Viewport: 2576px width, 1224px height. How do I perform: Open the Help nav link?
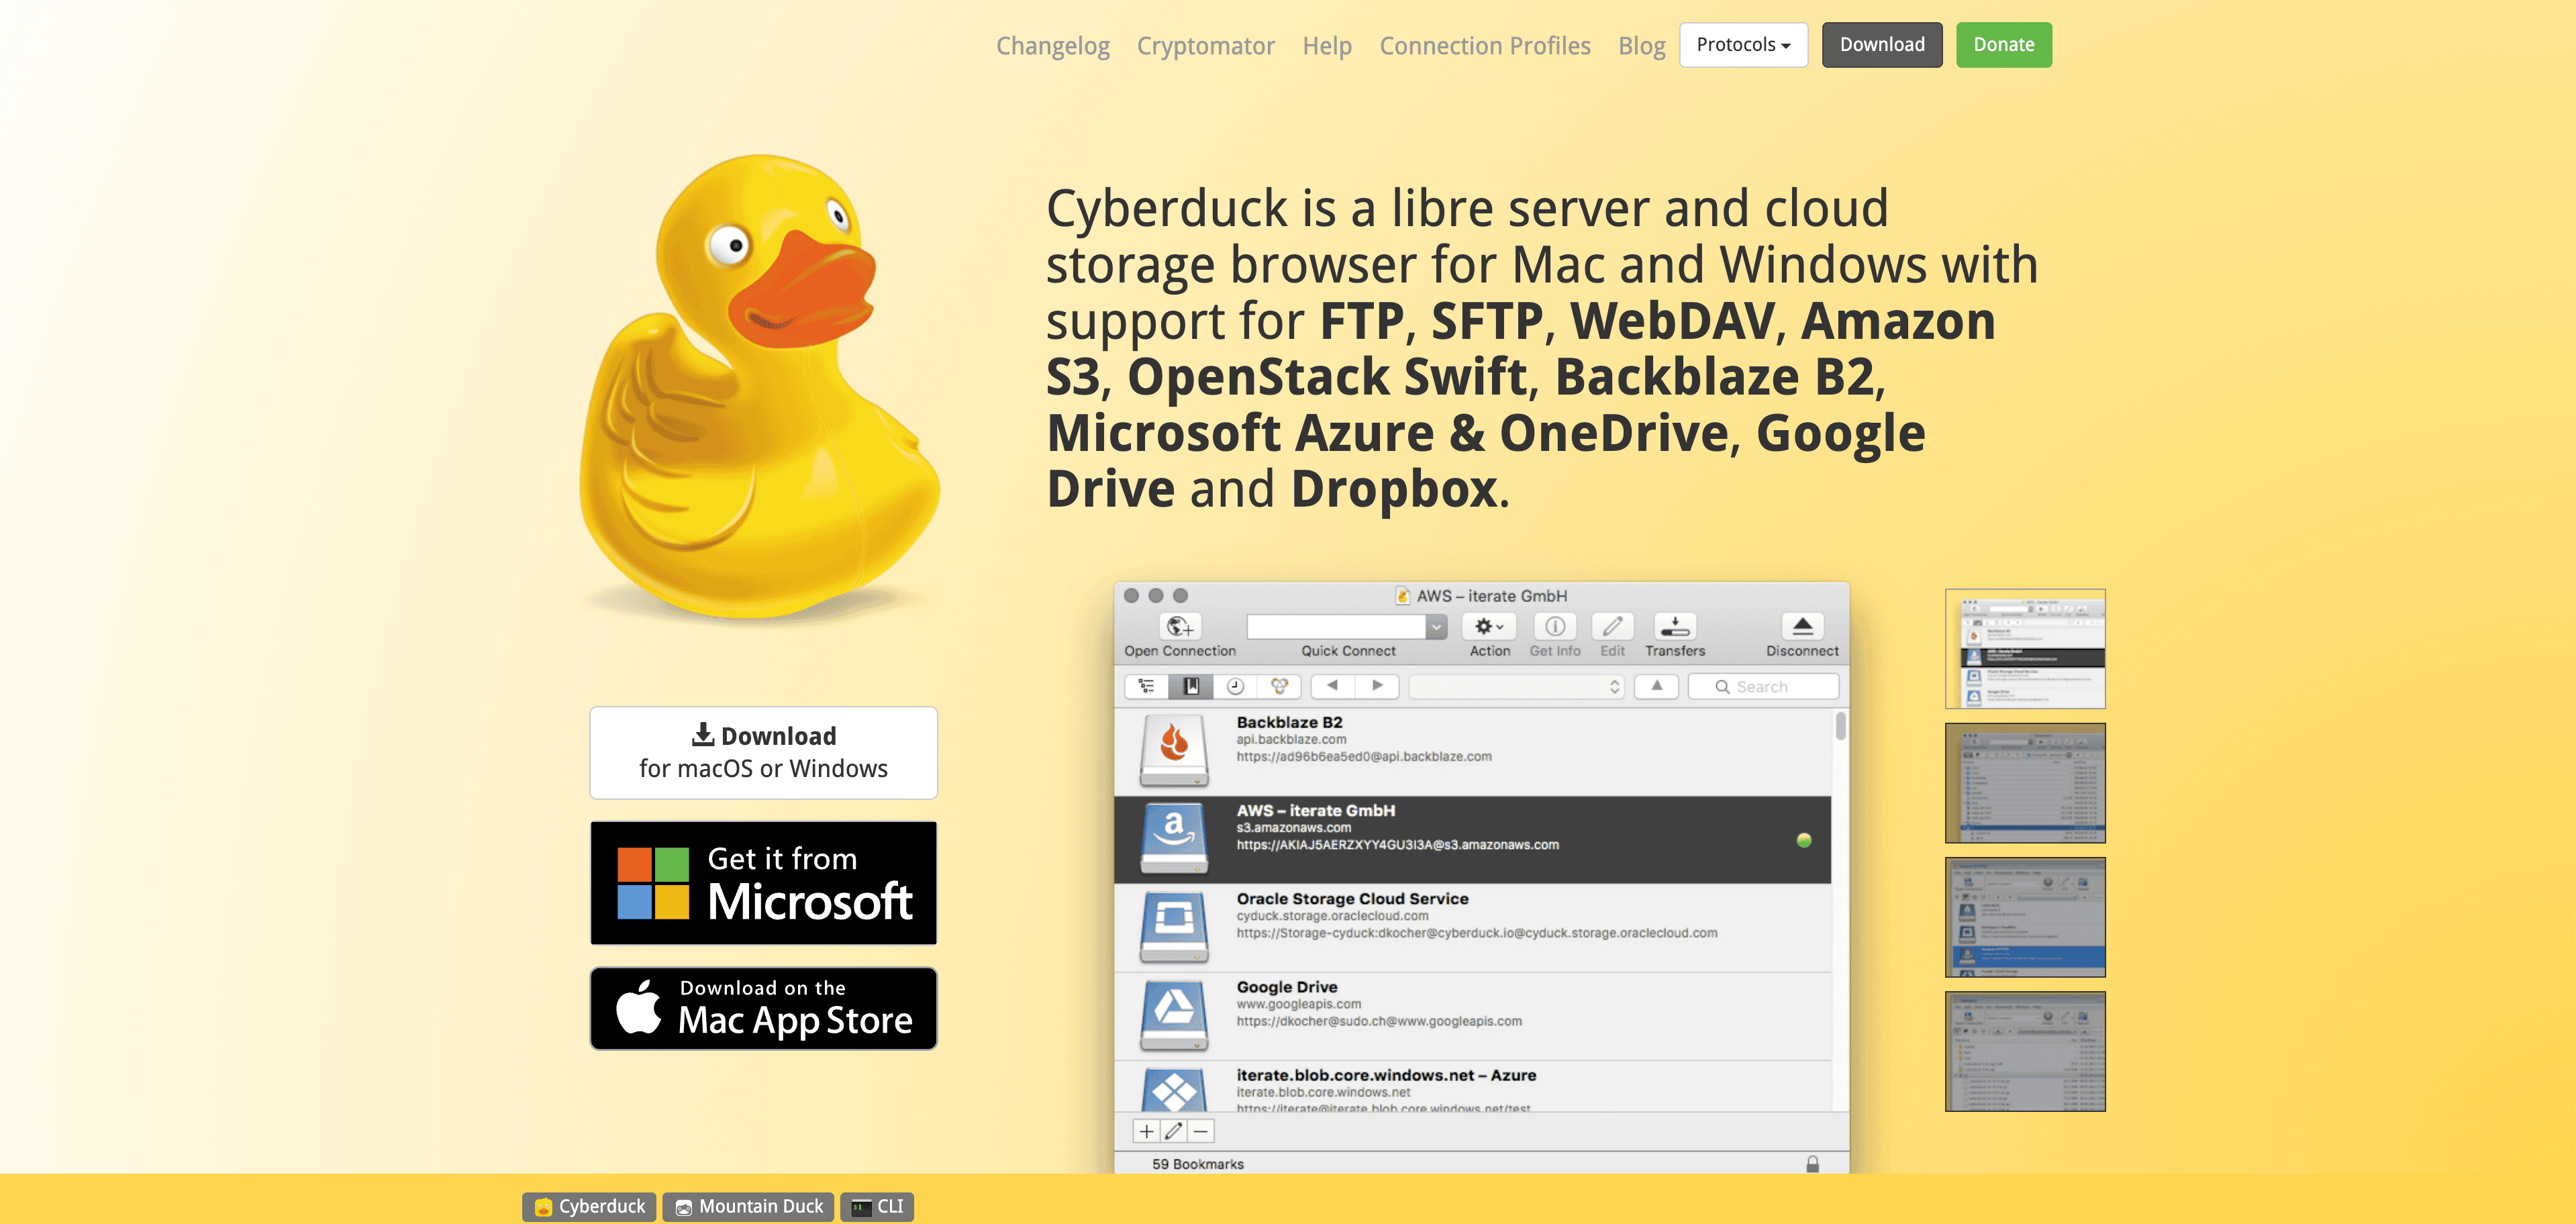[x=1326, y=46]
